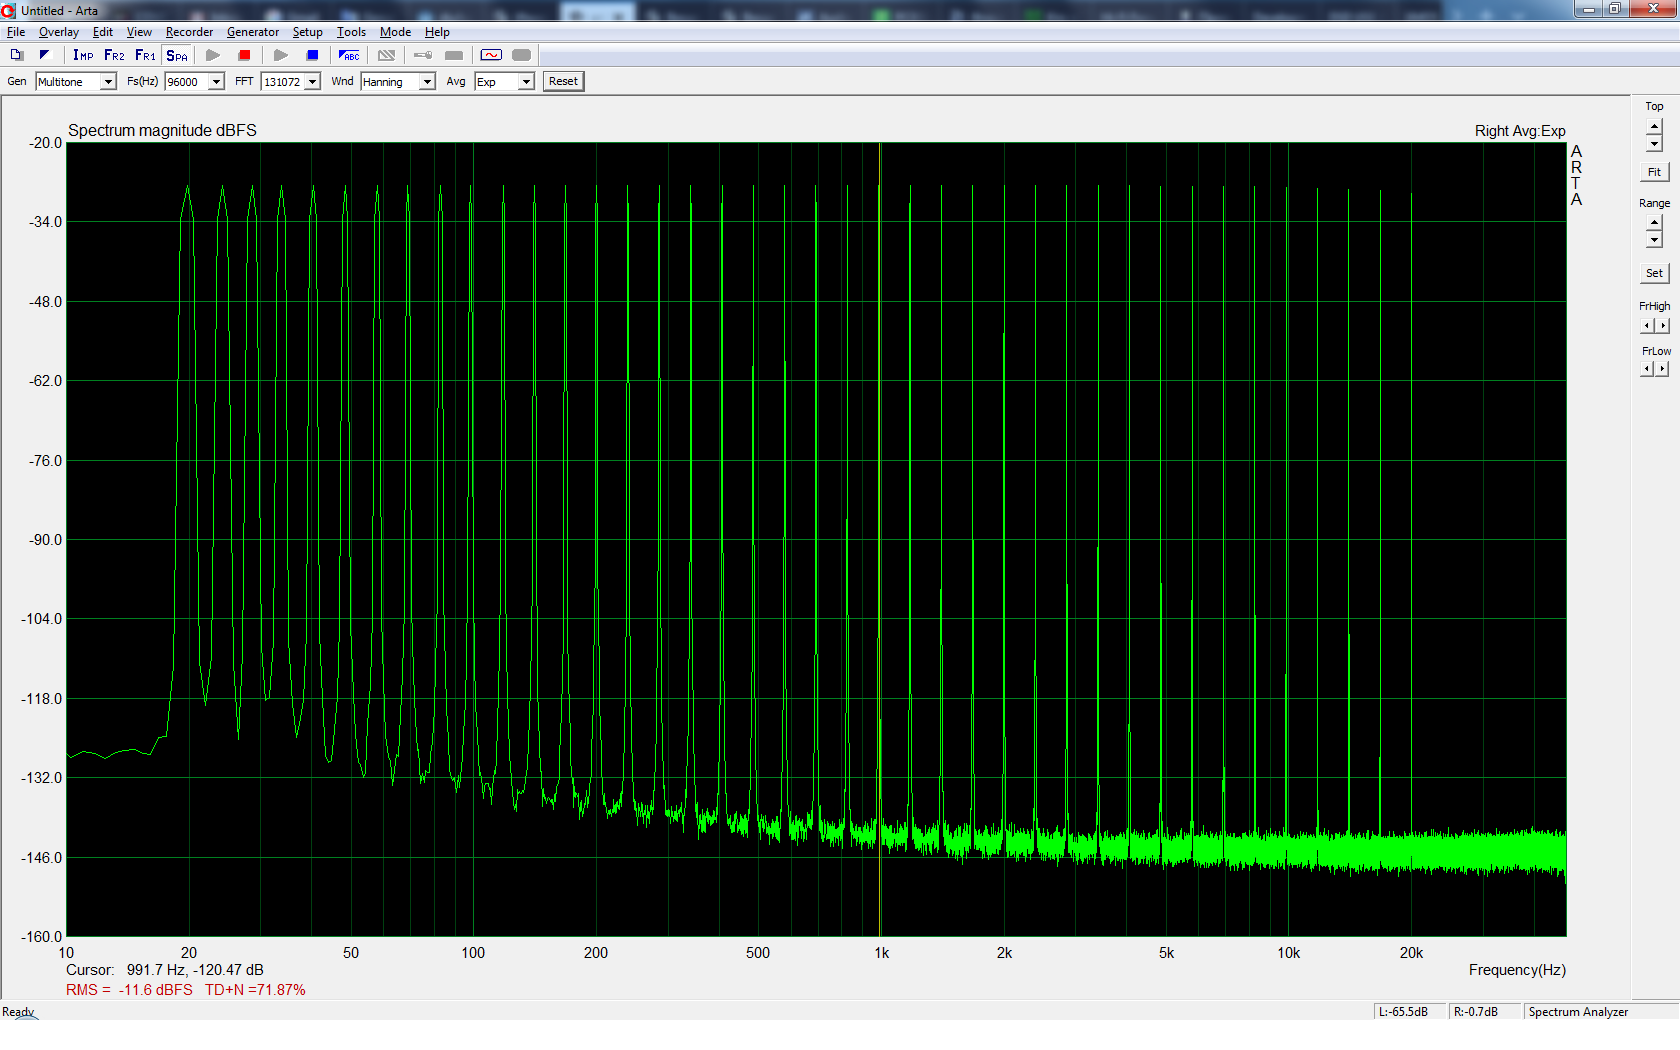This screenshot has width=1680, height=1050.
Task: Click the ABC text overlay icon
Action: click(x=349, y=55)
